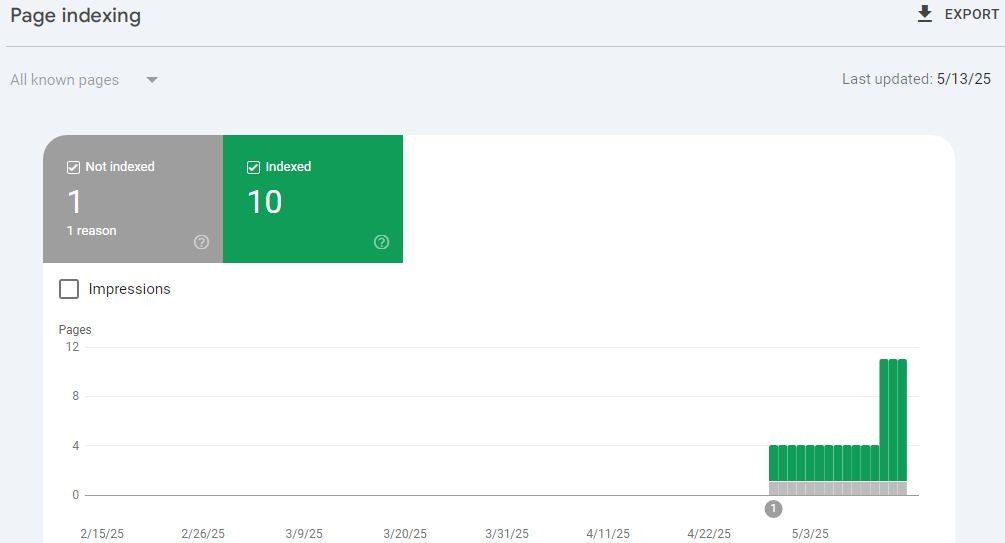Viewport: 1005px width, 543px height.
Task: Click the first green bar at 4 pages
Action: coord(773,463)
